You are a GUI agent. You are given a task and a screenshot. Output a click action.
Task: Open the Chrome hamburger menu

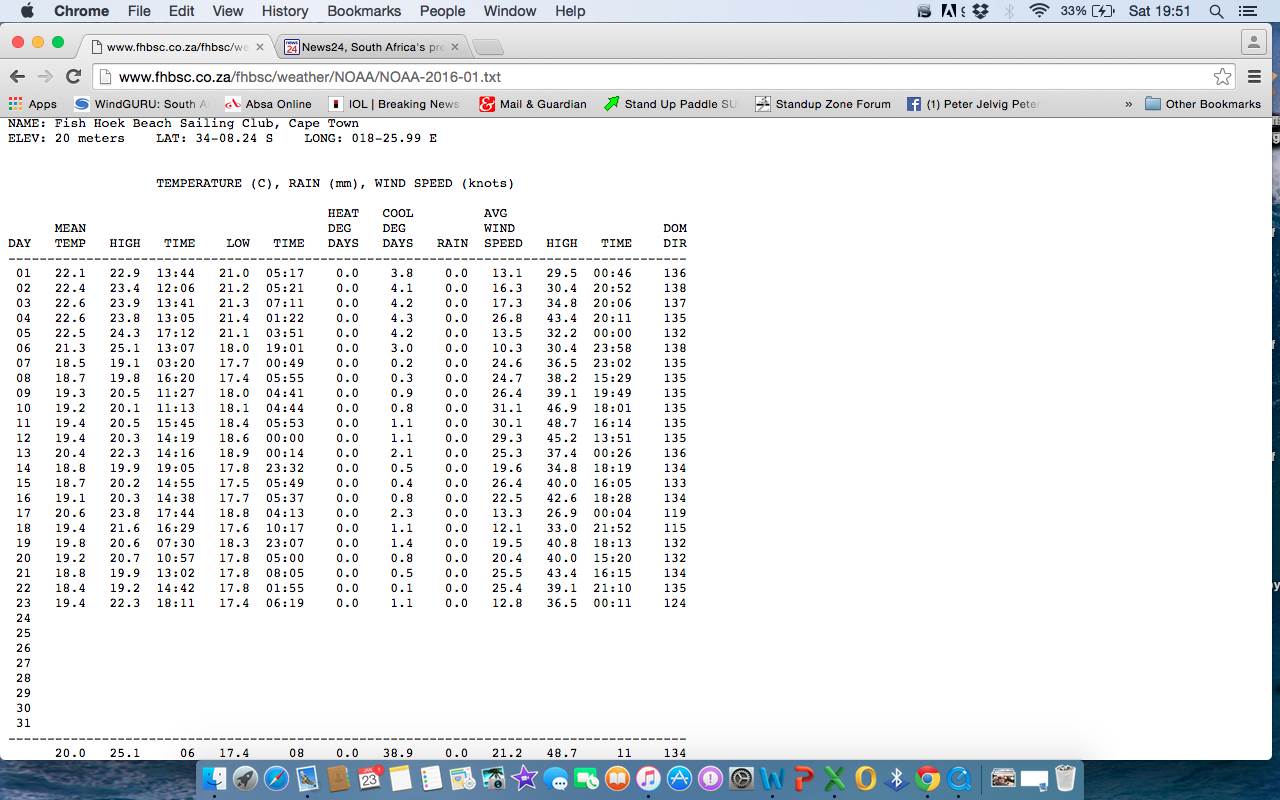coord(1254,77)
